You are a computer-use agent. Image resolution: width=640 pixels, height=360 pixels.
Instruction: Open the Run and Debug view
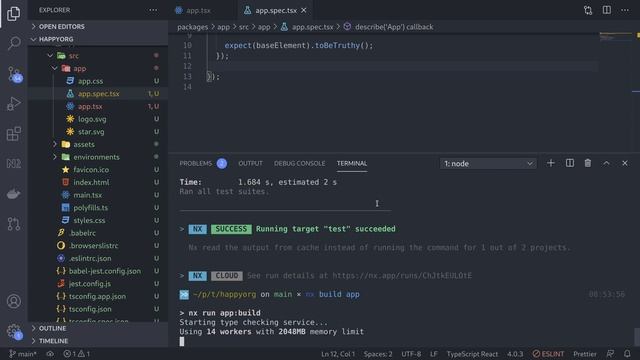(13, 104)
